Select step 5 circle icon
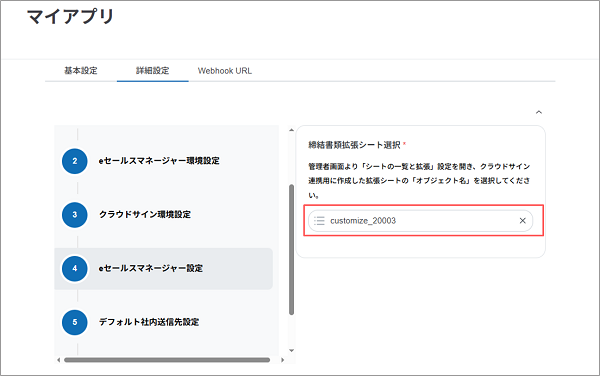The width and height of the screenshot is (600, 376). coord(75,322)
